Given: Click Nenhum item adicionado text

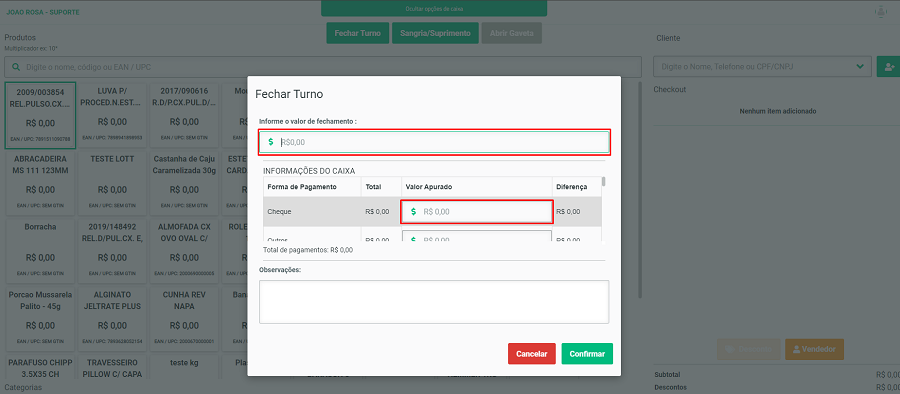Looking at the screenshot, I should 778,111.
